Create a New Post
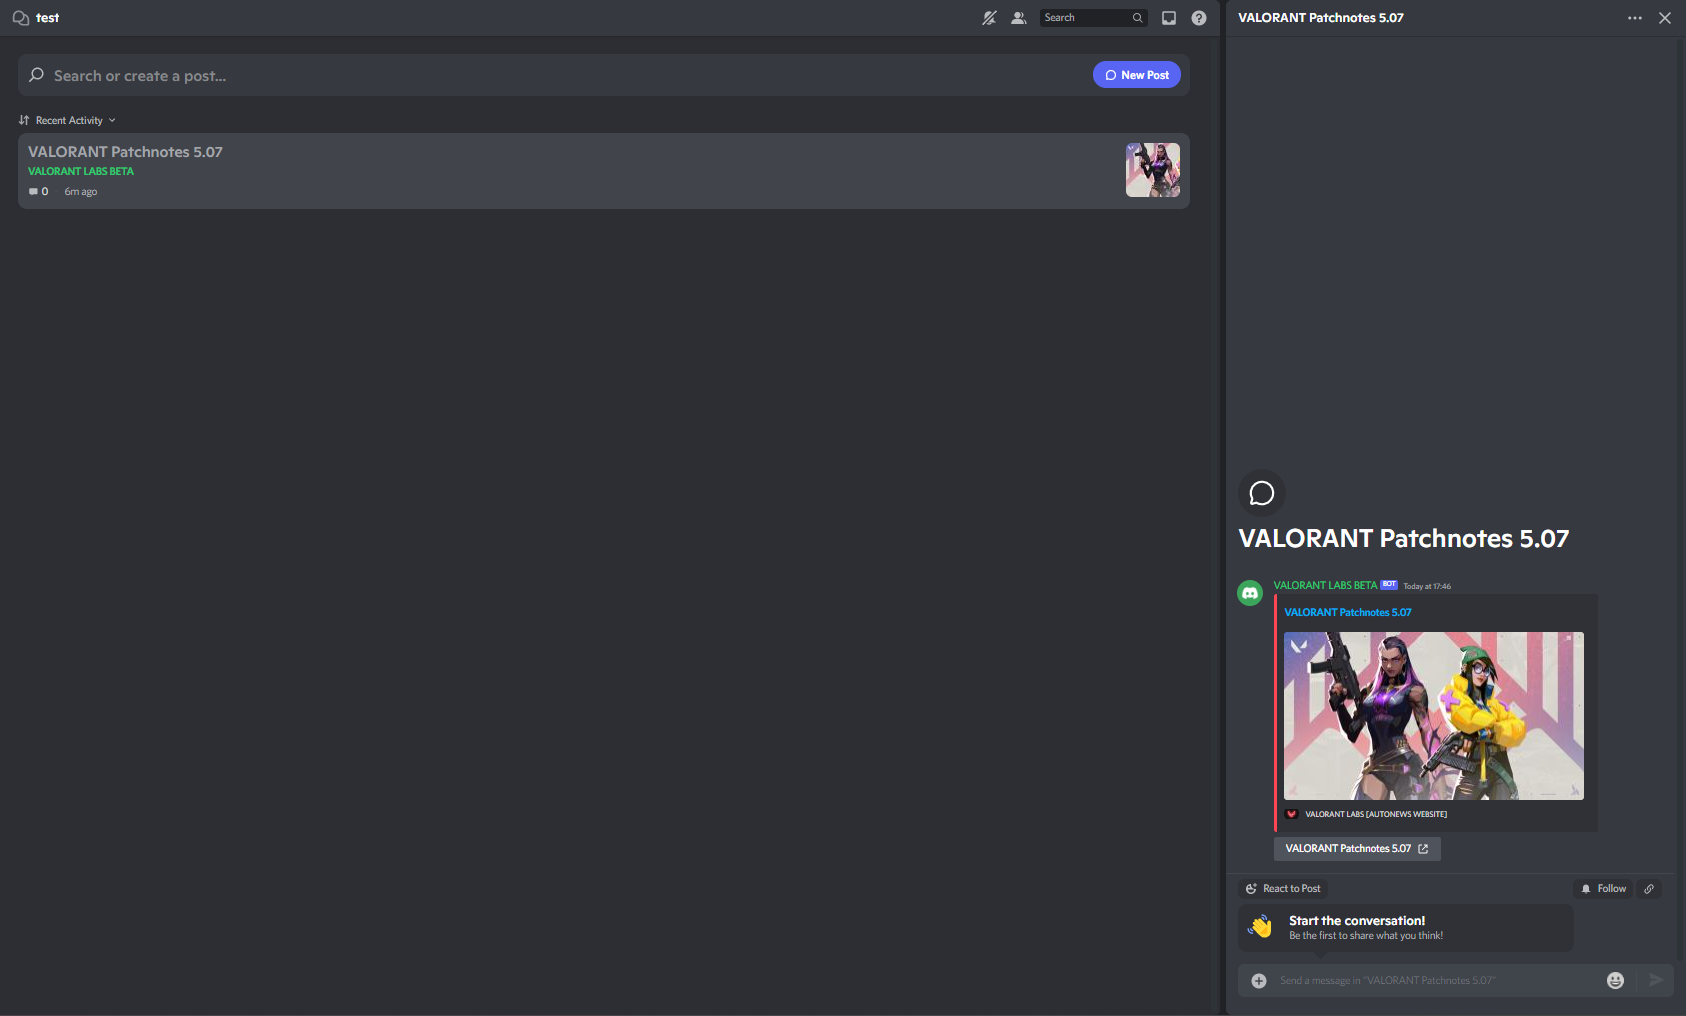 (1137, 75)
